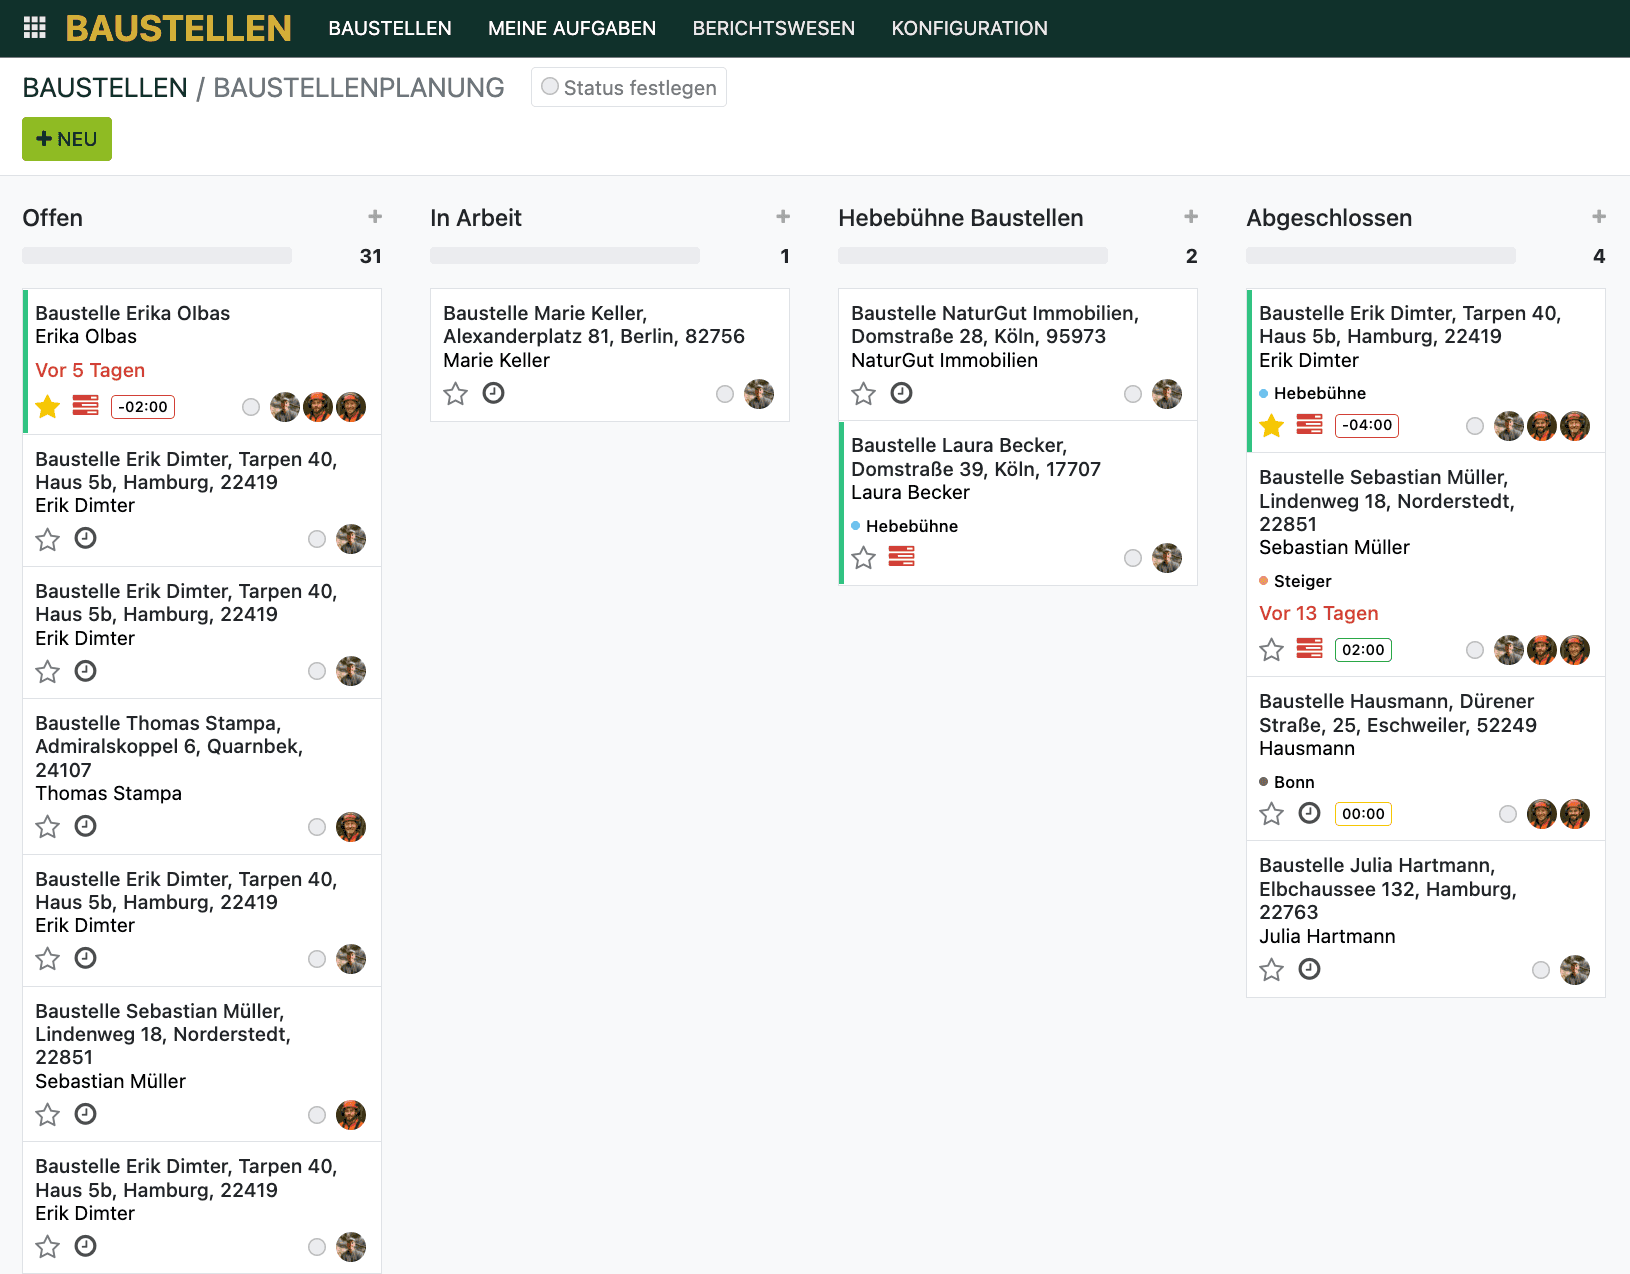
Task: Open clock activity on Sebastian Müller Offen card
Action: (86, 1114)
